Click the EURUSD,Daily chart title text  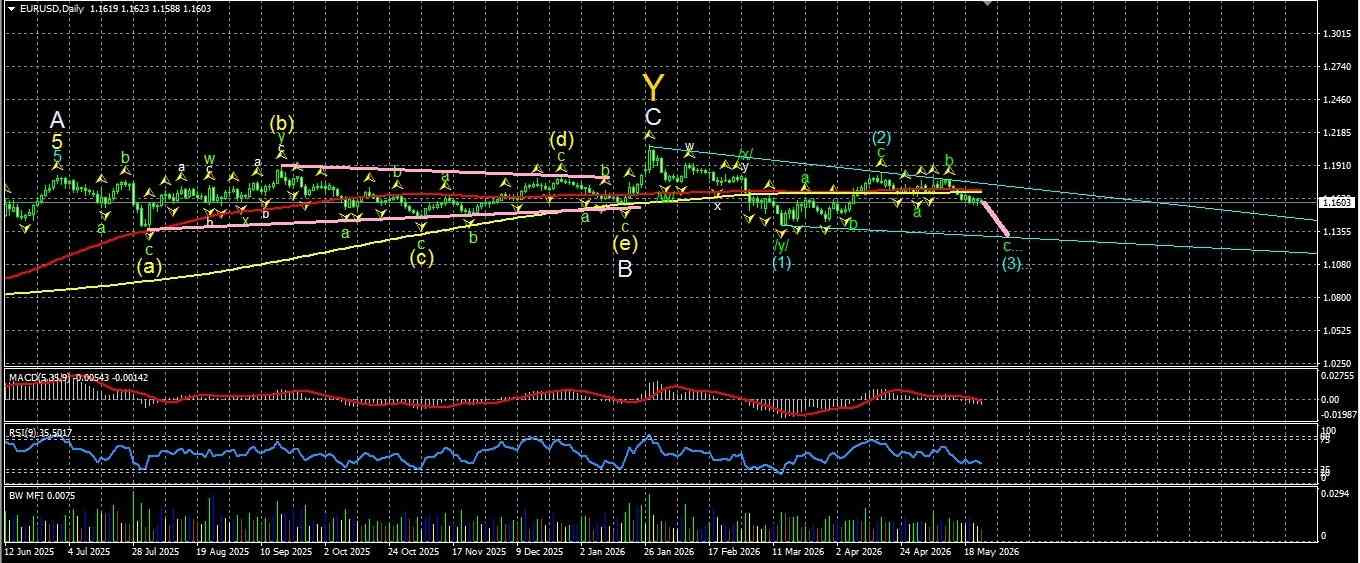[x=51, y=10]
